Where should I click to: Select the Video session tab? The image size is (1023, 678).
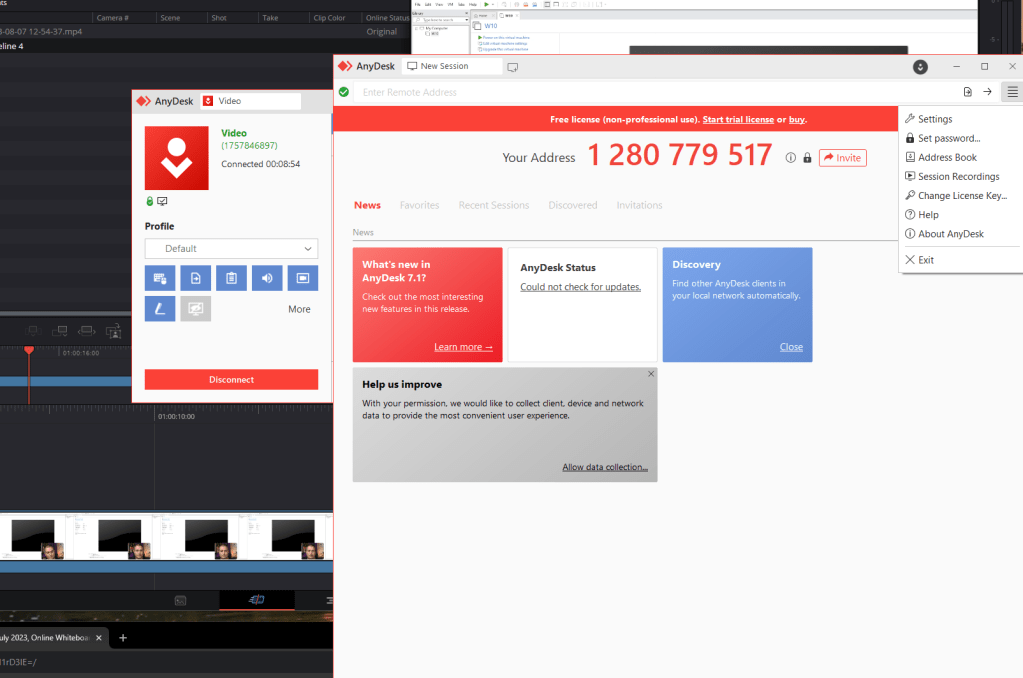click(251, 101)
